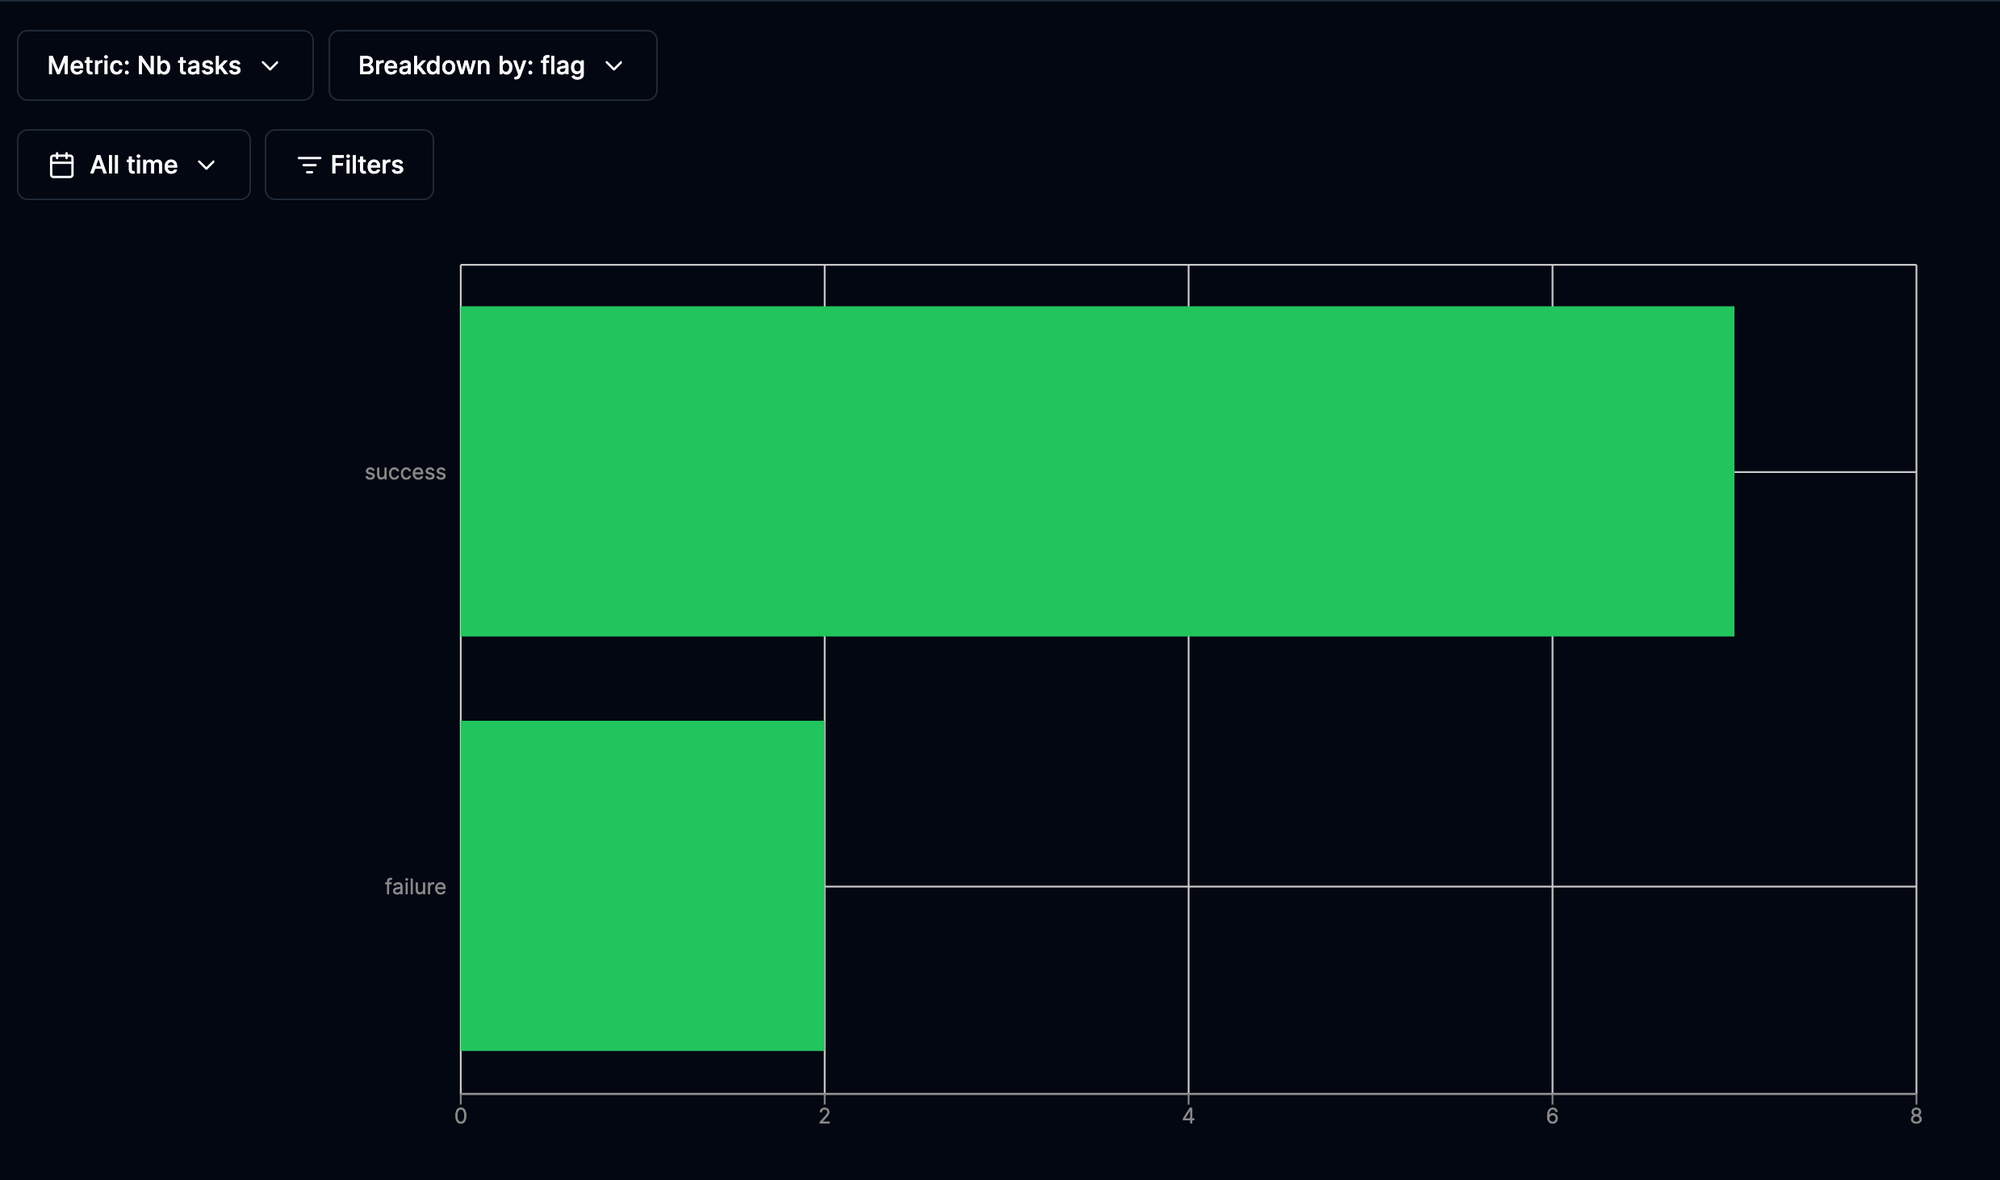
Task: Click the green failure bar
Action: (642, 886)
